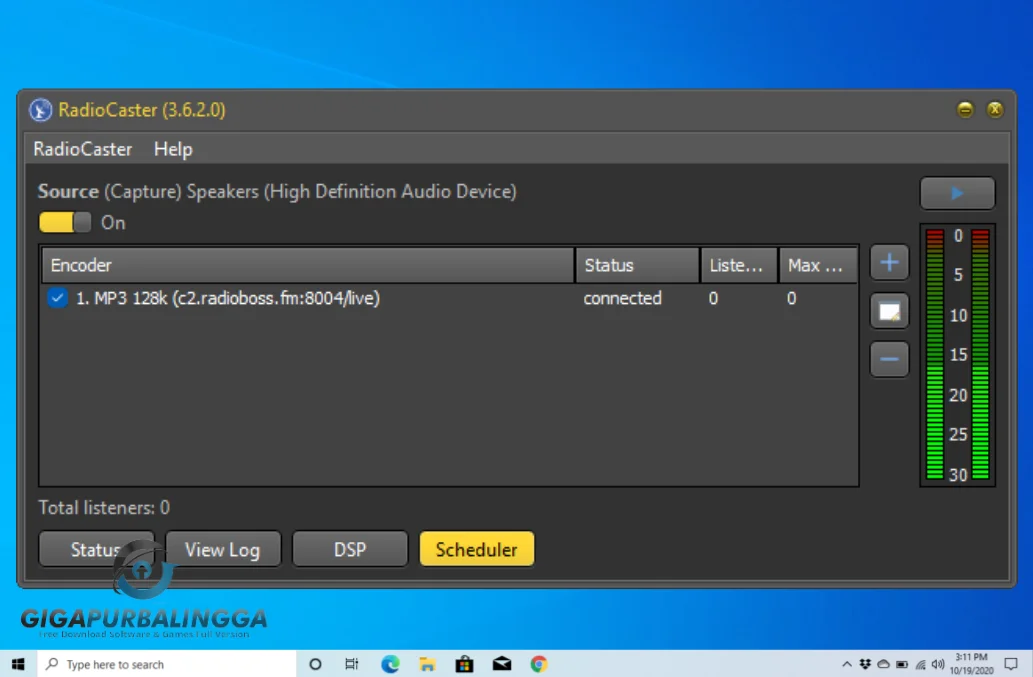This screenshot has height=677, width=1033.
Task: Click the RadioCaster app logo icon
Action: (x=40, y=109)
